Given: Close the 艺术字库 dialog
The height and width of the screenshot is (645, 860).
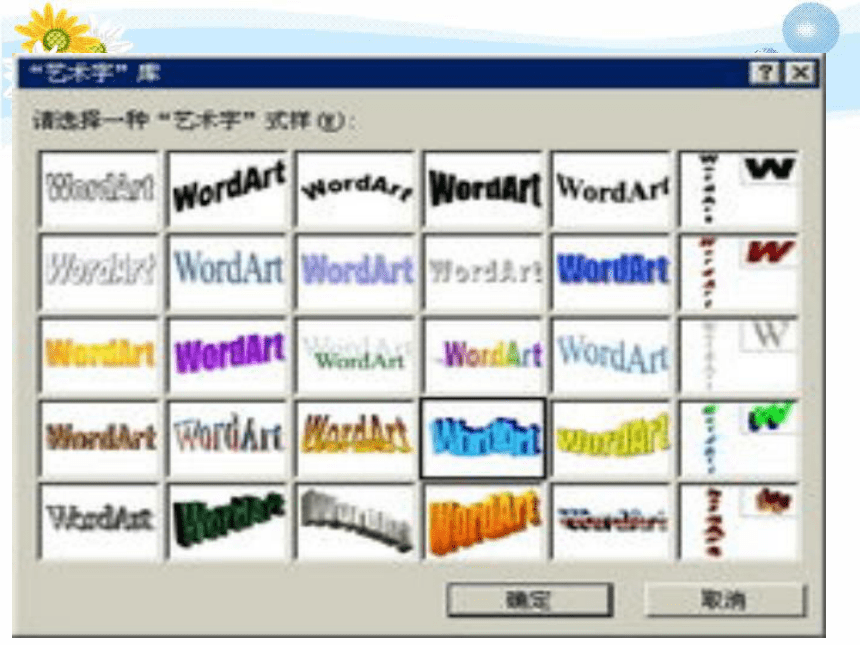Looking at the screenshot, I should click(x=800, y=72).
